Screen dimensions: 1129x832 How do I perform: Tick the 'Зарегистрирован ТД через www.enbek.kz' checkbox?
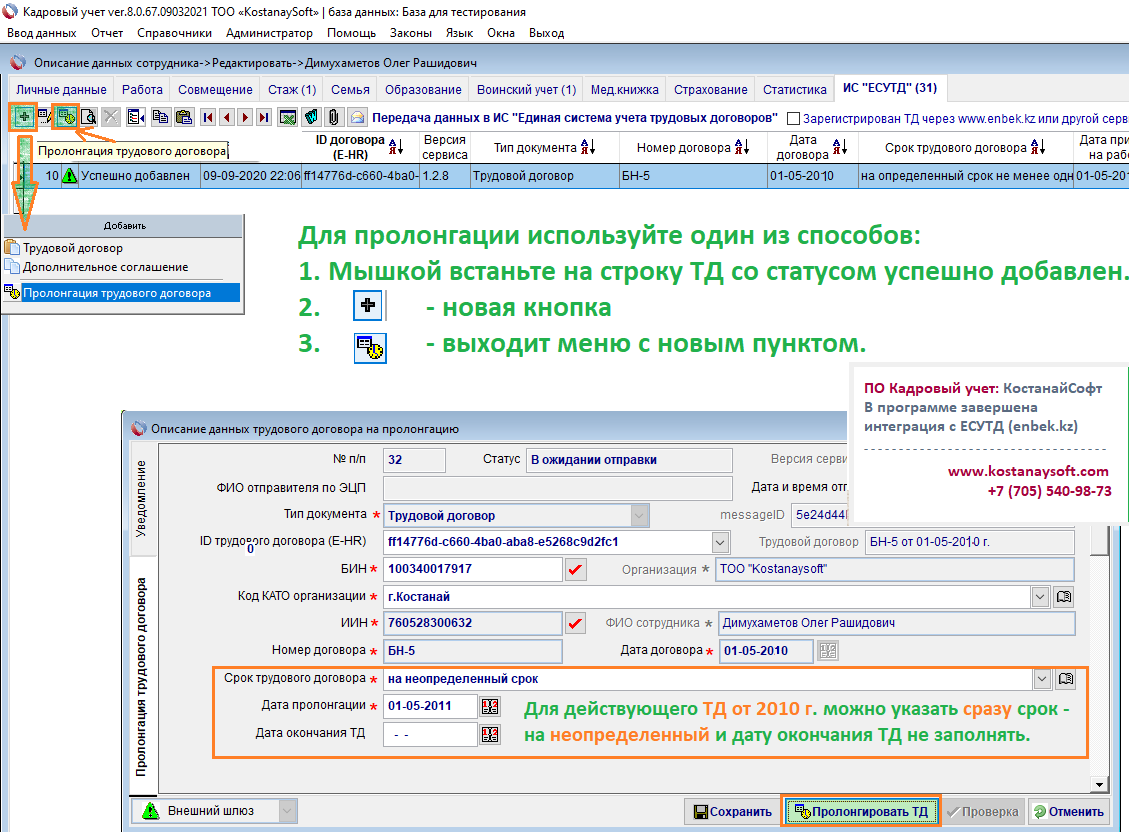(793, 119)
